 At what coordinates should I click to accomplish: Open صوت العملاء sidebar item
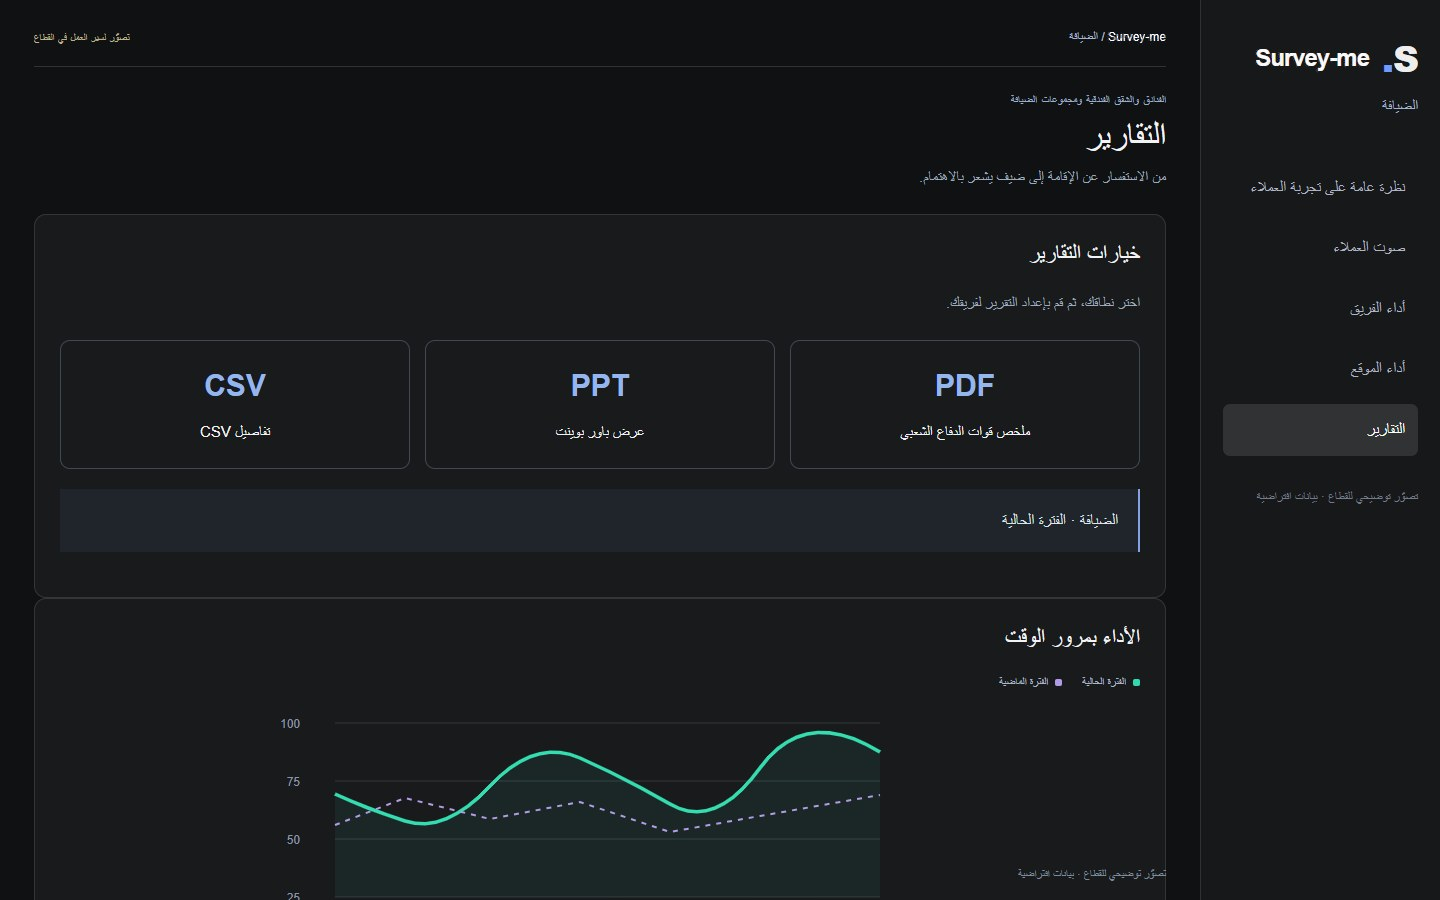coord(1320,247)
